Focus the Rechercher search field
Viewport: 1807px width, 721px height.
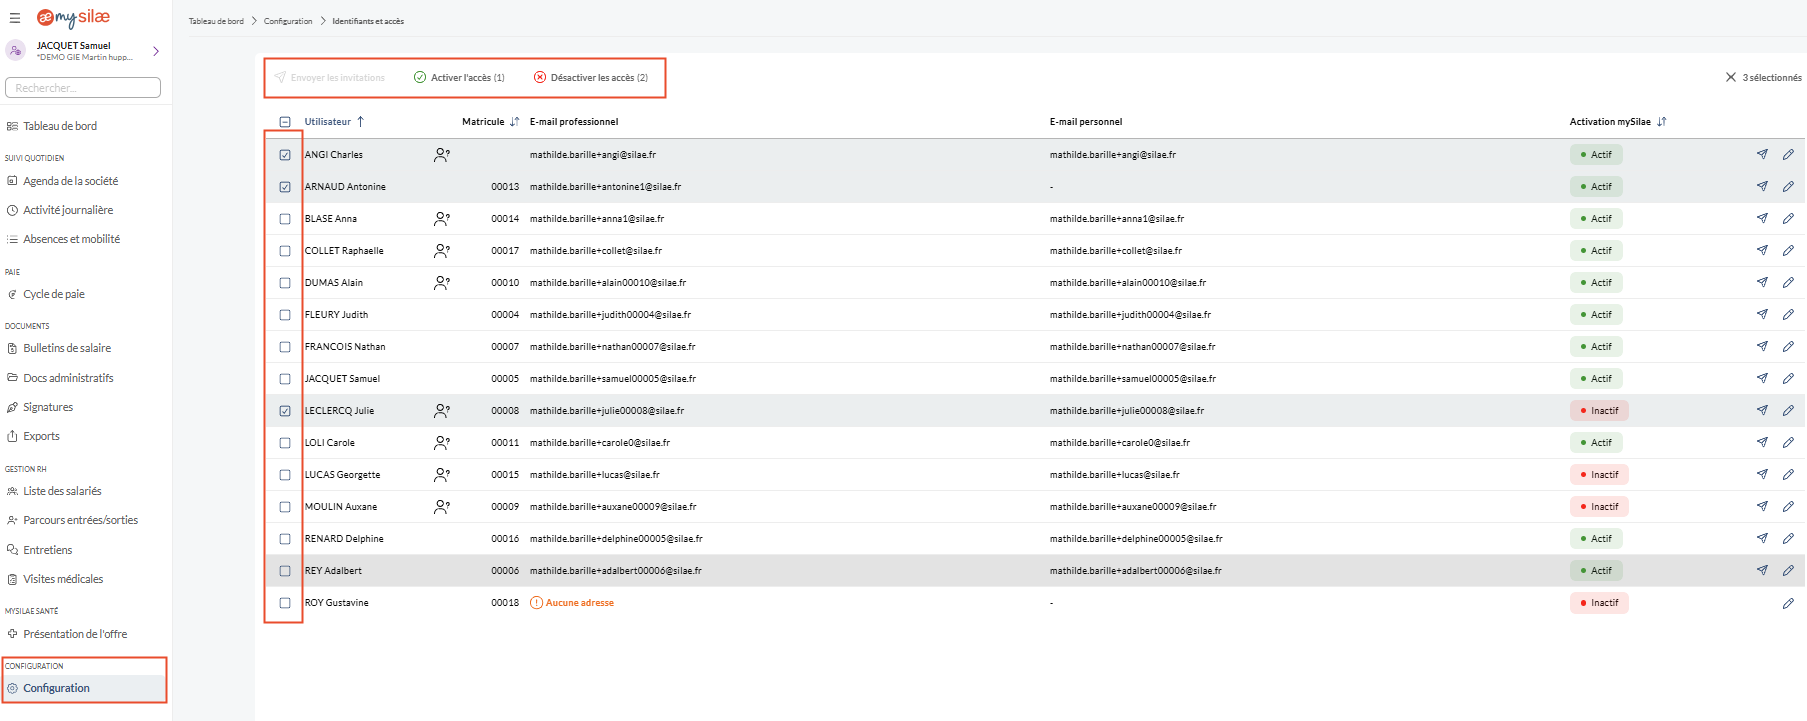point(83,88)
